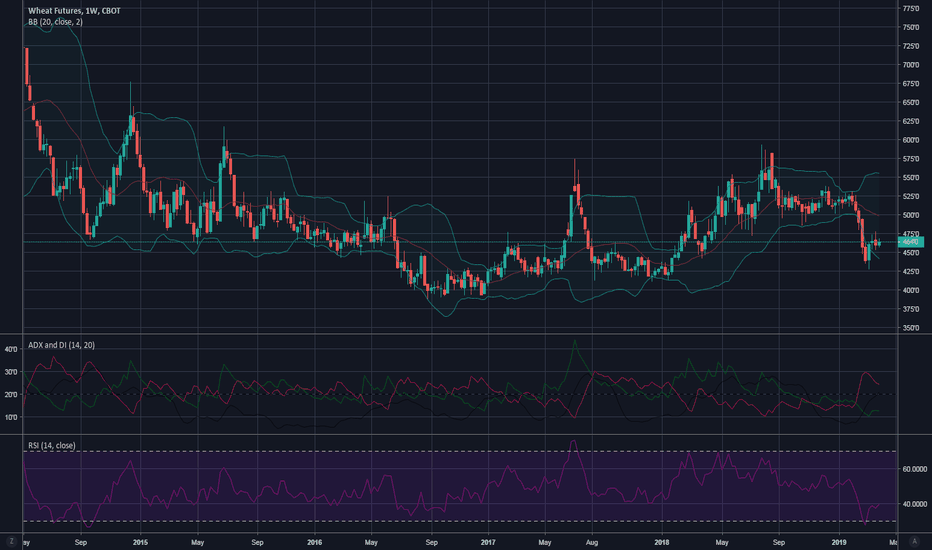Click the 464'0 current price label
932x550 pixels.
tap(911, 242)
